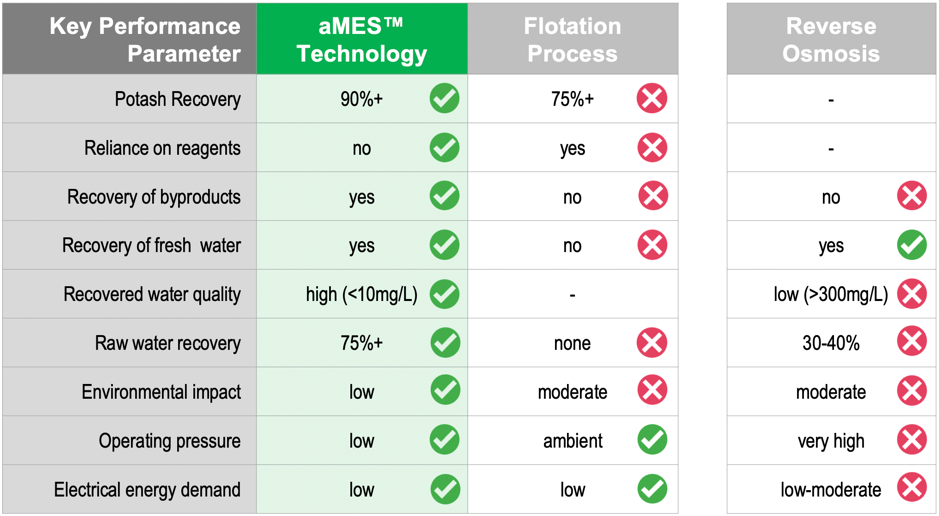Click red X for Reverse Osmosis byproducts recovery
The image size is (939, 516).
click(912, 196)
